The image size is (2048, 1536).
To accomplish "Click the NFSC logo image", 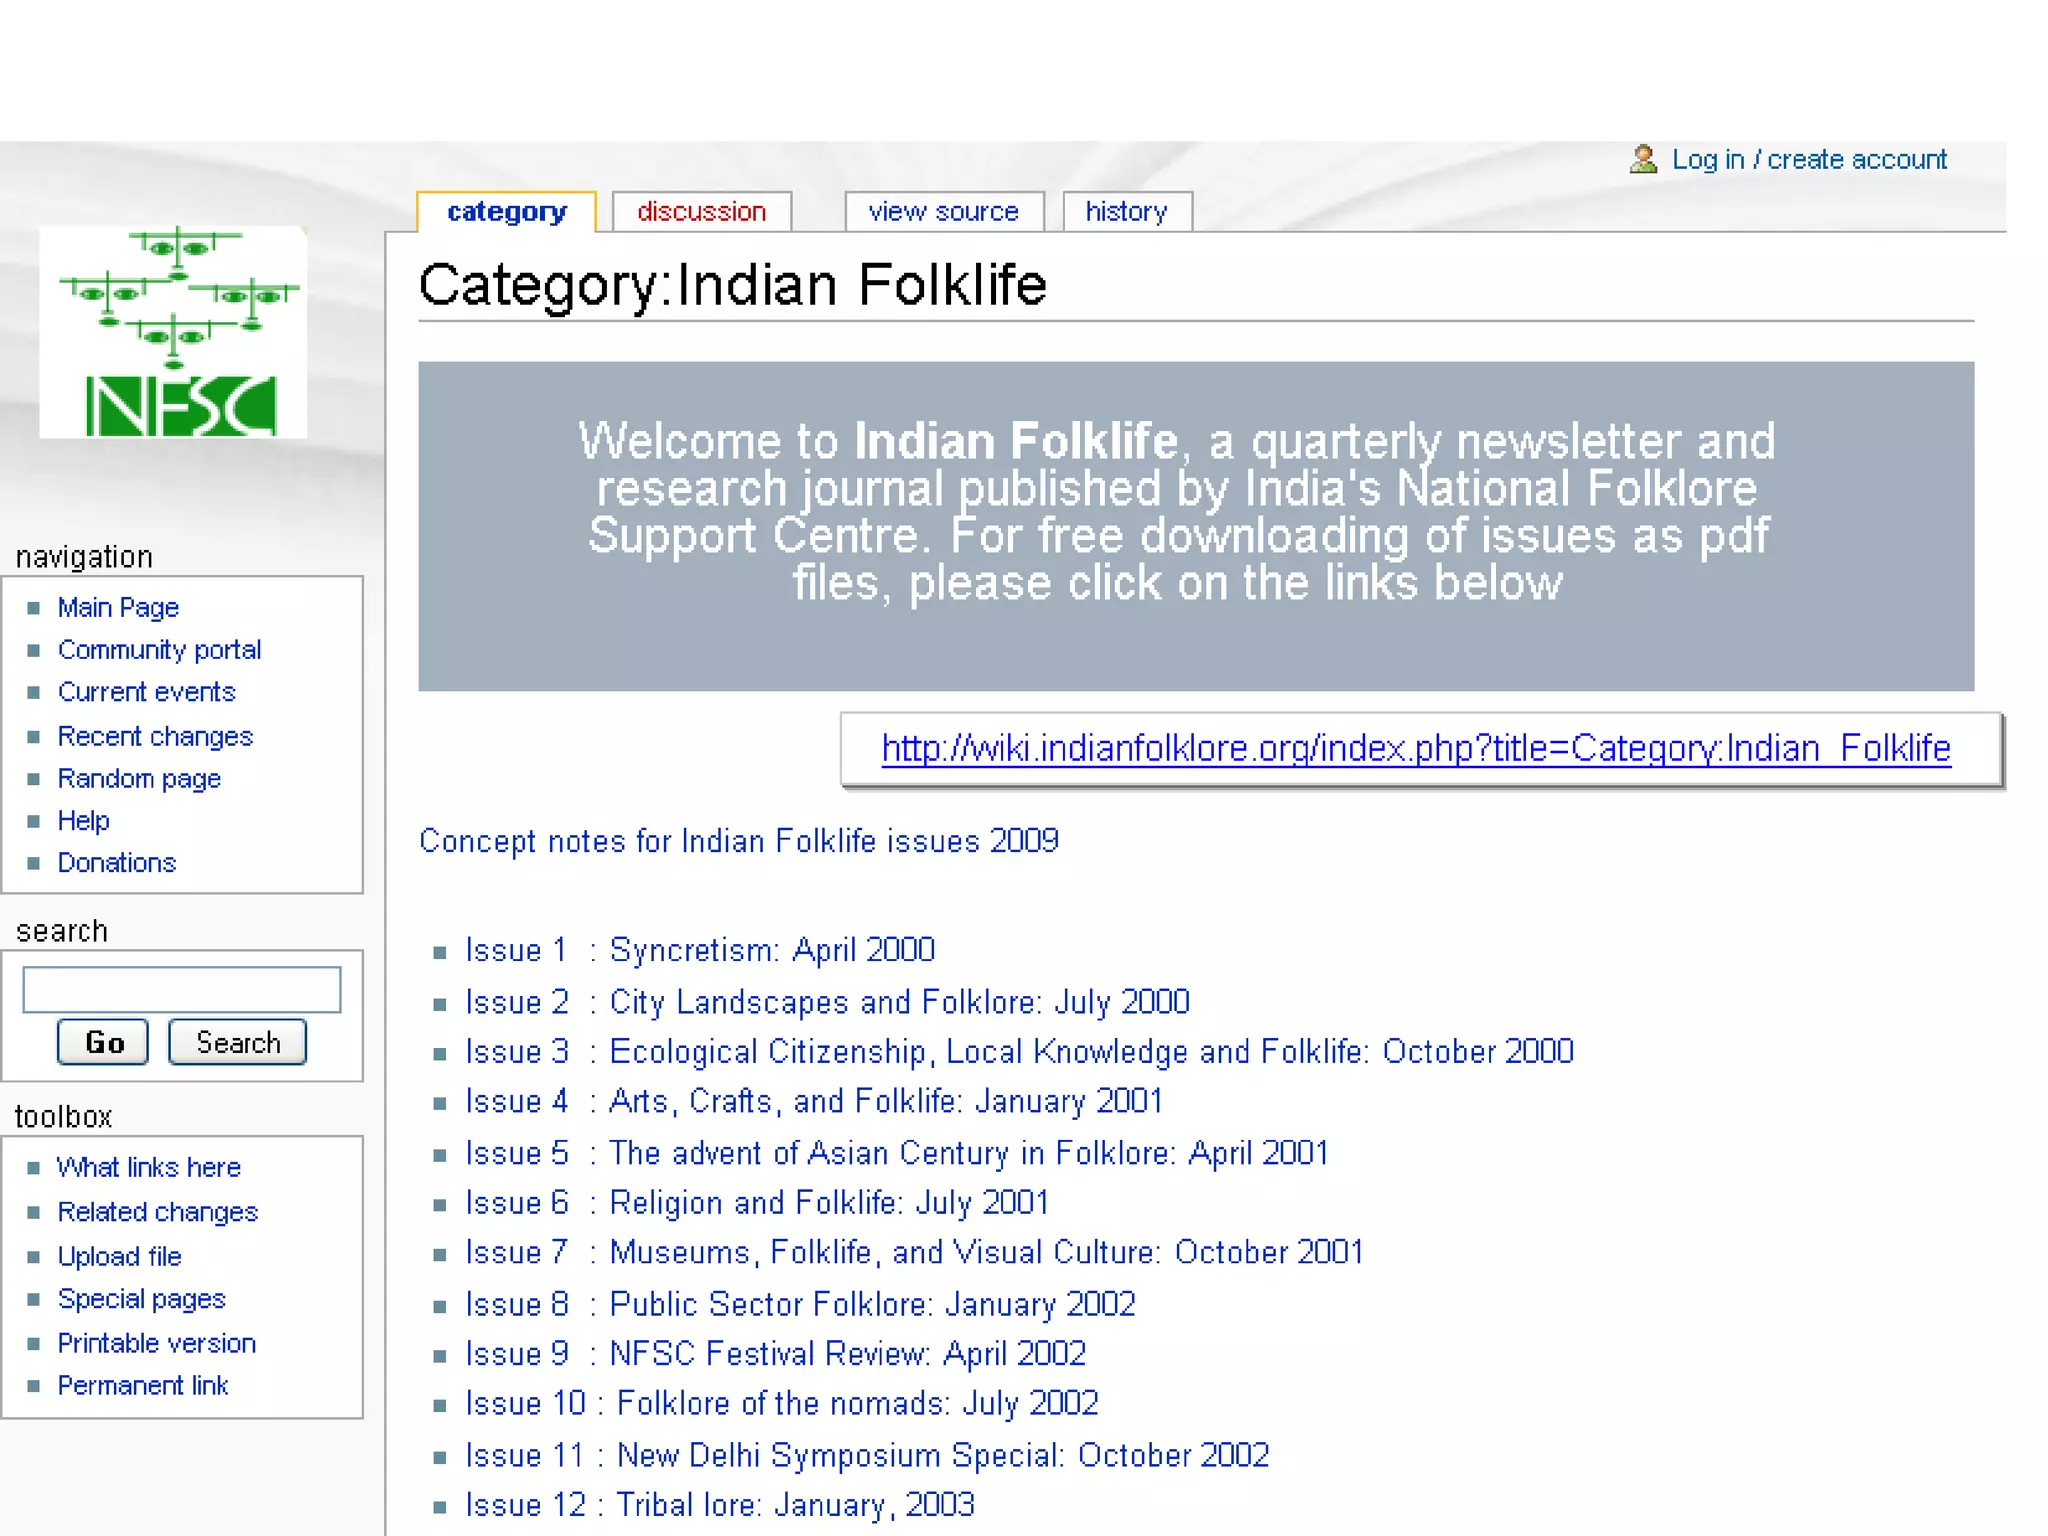I will click(x=173, y=332).
